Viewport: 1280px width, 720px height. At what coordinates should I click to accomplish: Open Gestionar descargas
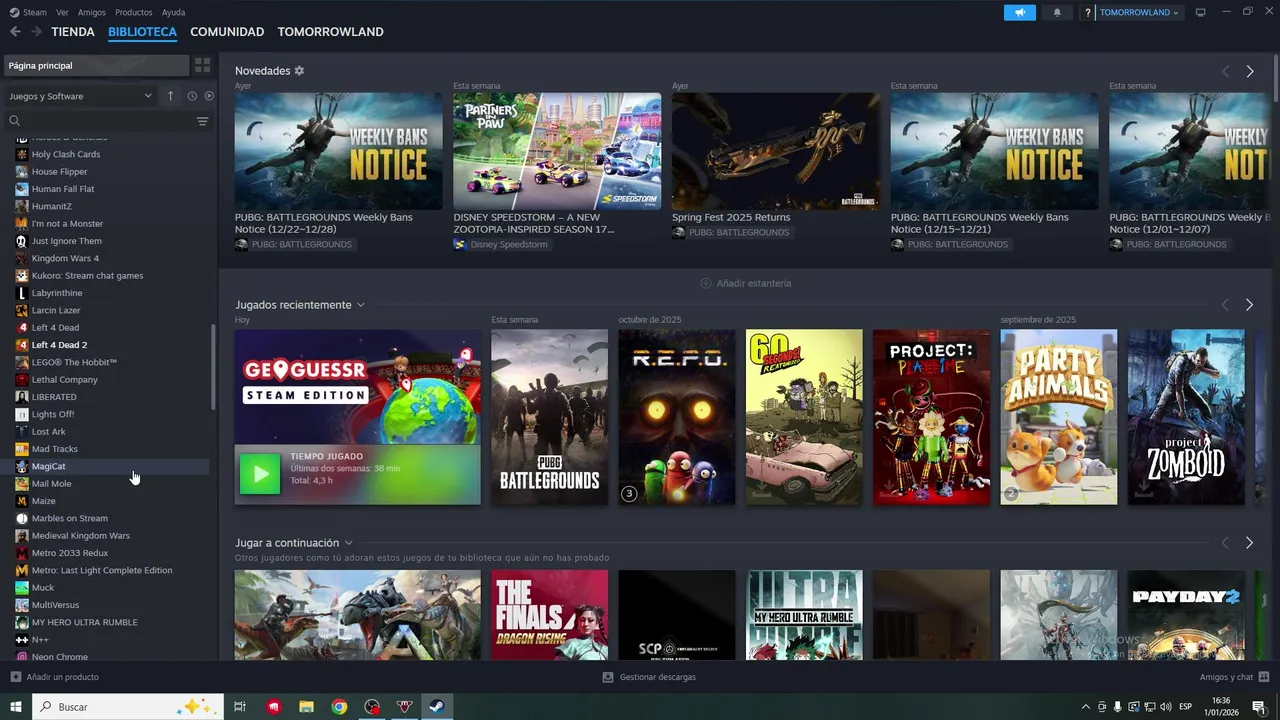tap(649, 677)
